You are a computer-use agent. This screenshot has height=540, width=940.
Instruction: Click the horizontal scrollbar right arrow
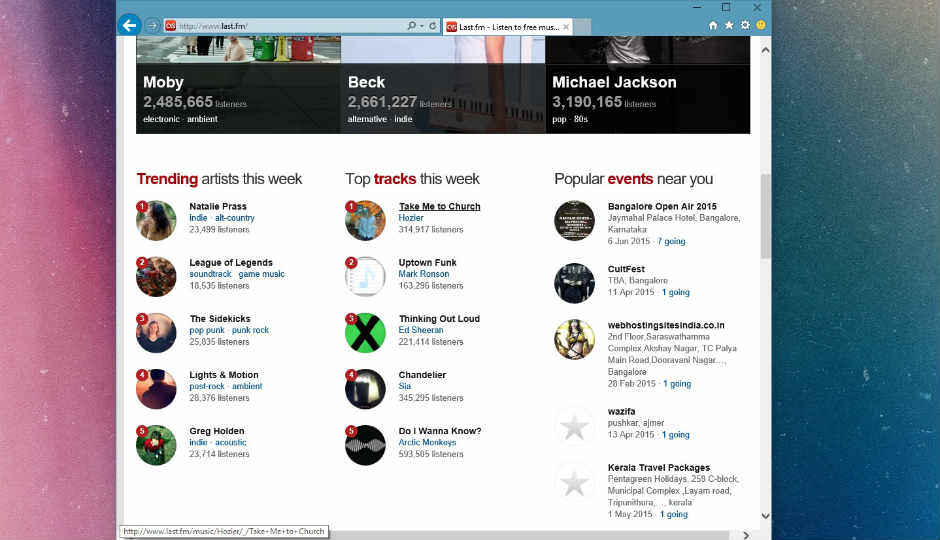tap(746, 535)
